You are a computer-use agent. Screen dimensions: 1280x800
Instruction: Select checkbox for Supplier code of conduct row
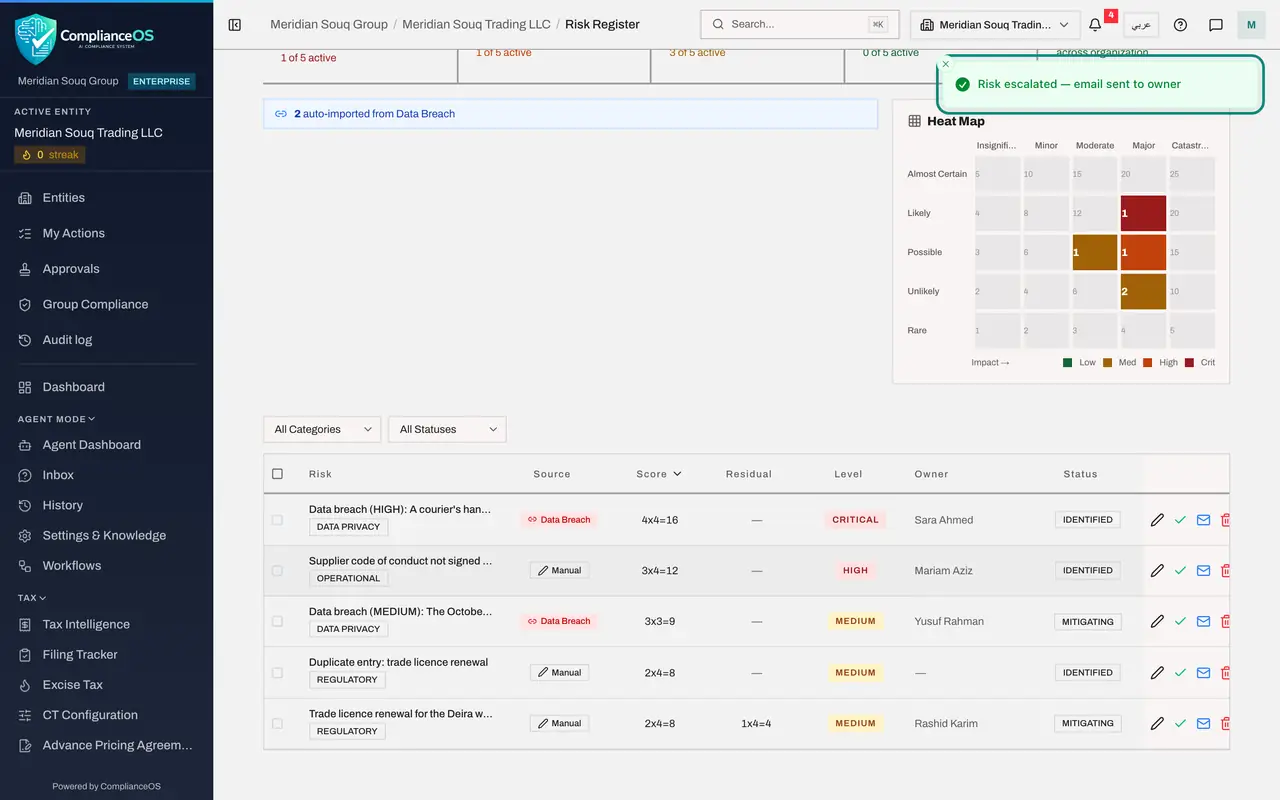pyautogui.click(x=277, y=571)
